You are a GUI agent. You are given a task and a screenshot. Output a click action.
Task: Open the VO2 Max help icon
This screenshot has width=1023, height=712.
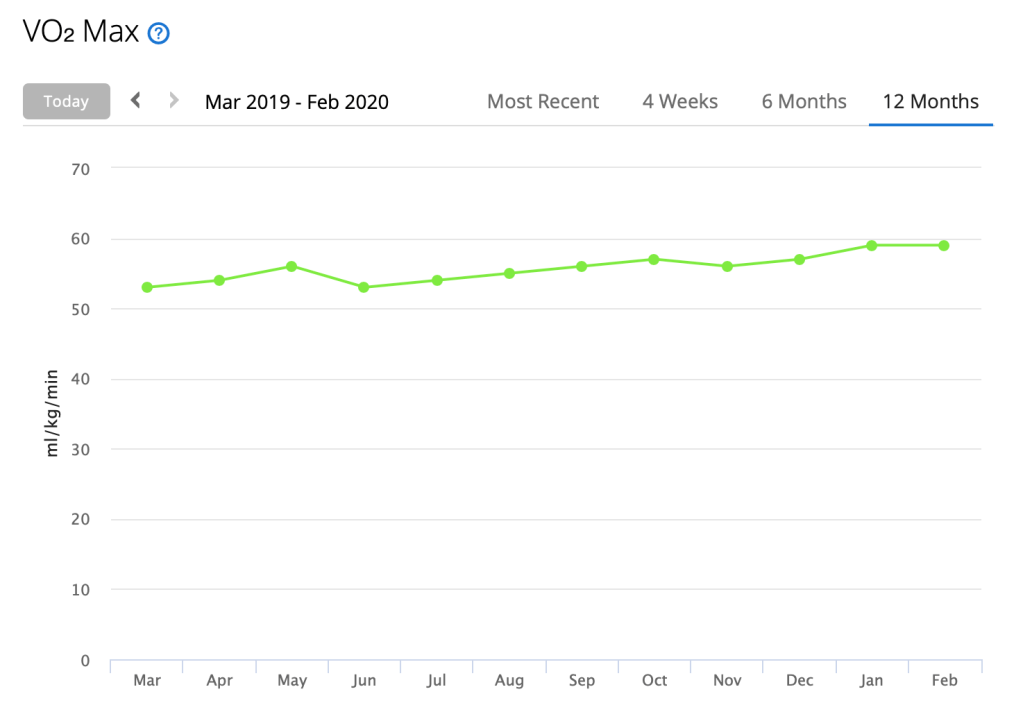click(x=158, y=34)
